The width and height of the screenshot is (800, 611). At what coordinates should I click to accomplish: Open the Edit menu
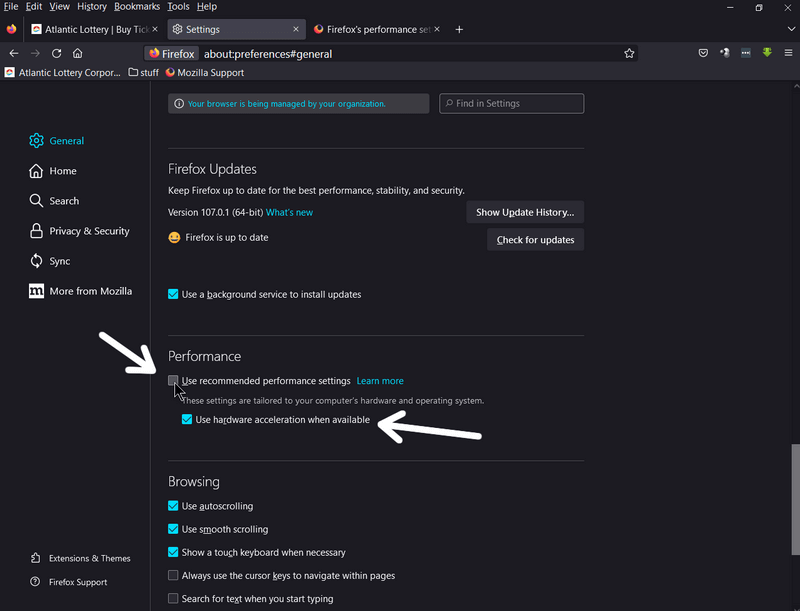coord(34,7)
